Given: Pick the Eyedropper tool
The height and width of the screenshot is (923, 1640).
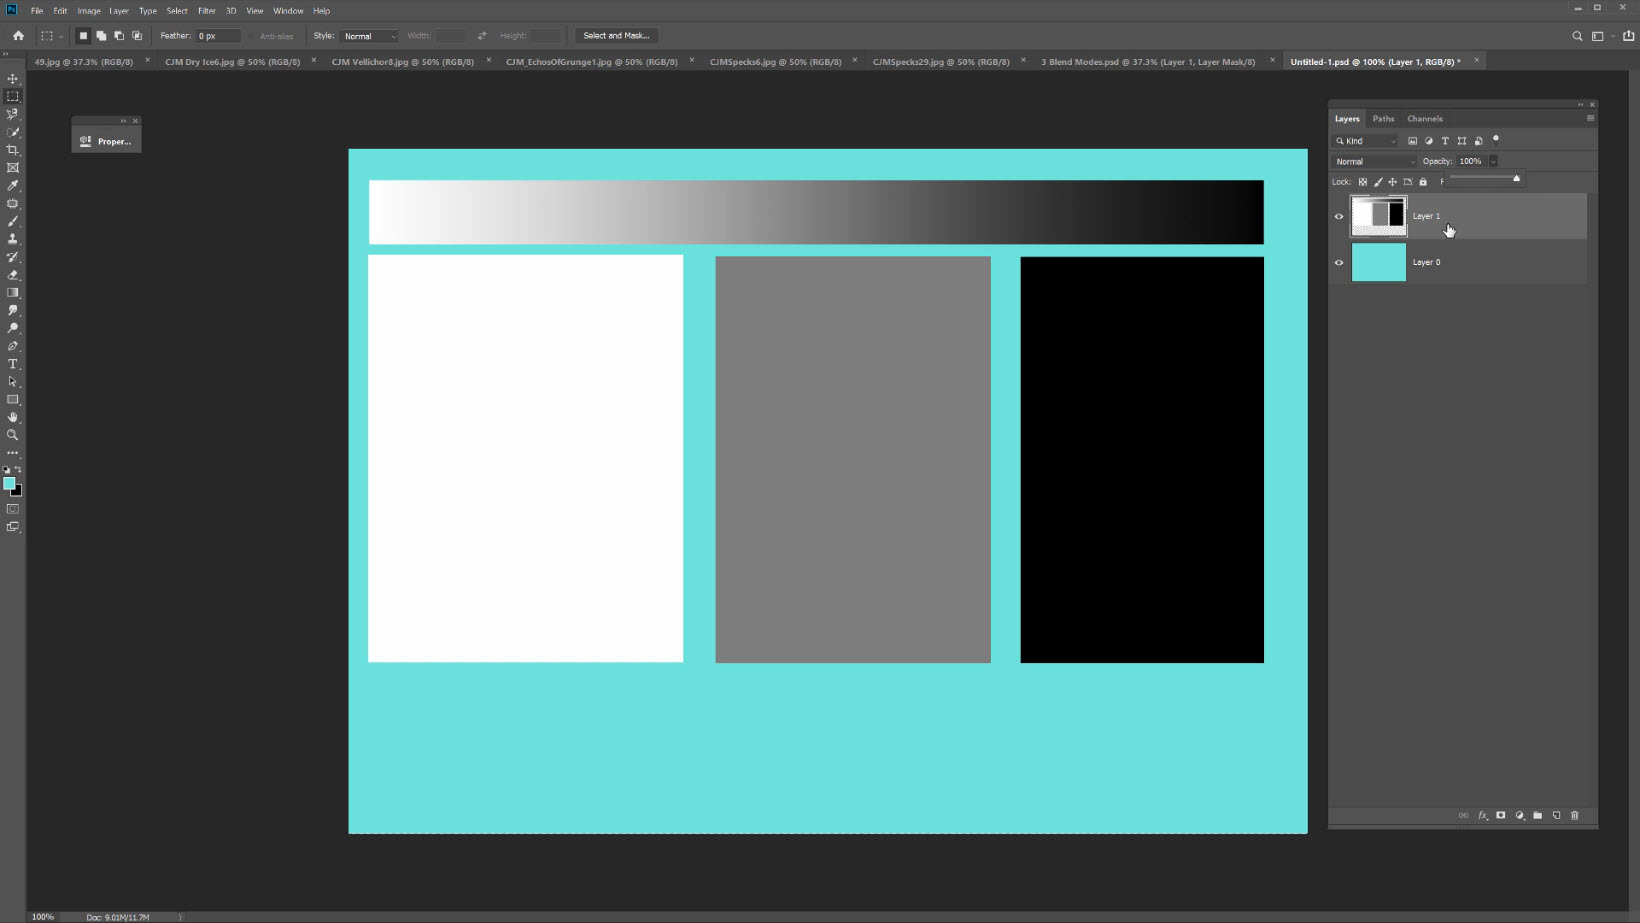Looking at the screenshot, I should point(13,186).
